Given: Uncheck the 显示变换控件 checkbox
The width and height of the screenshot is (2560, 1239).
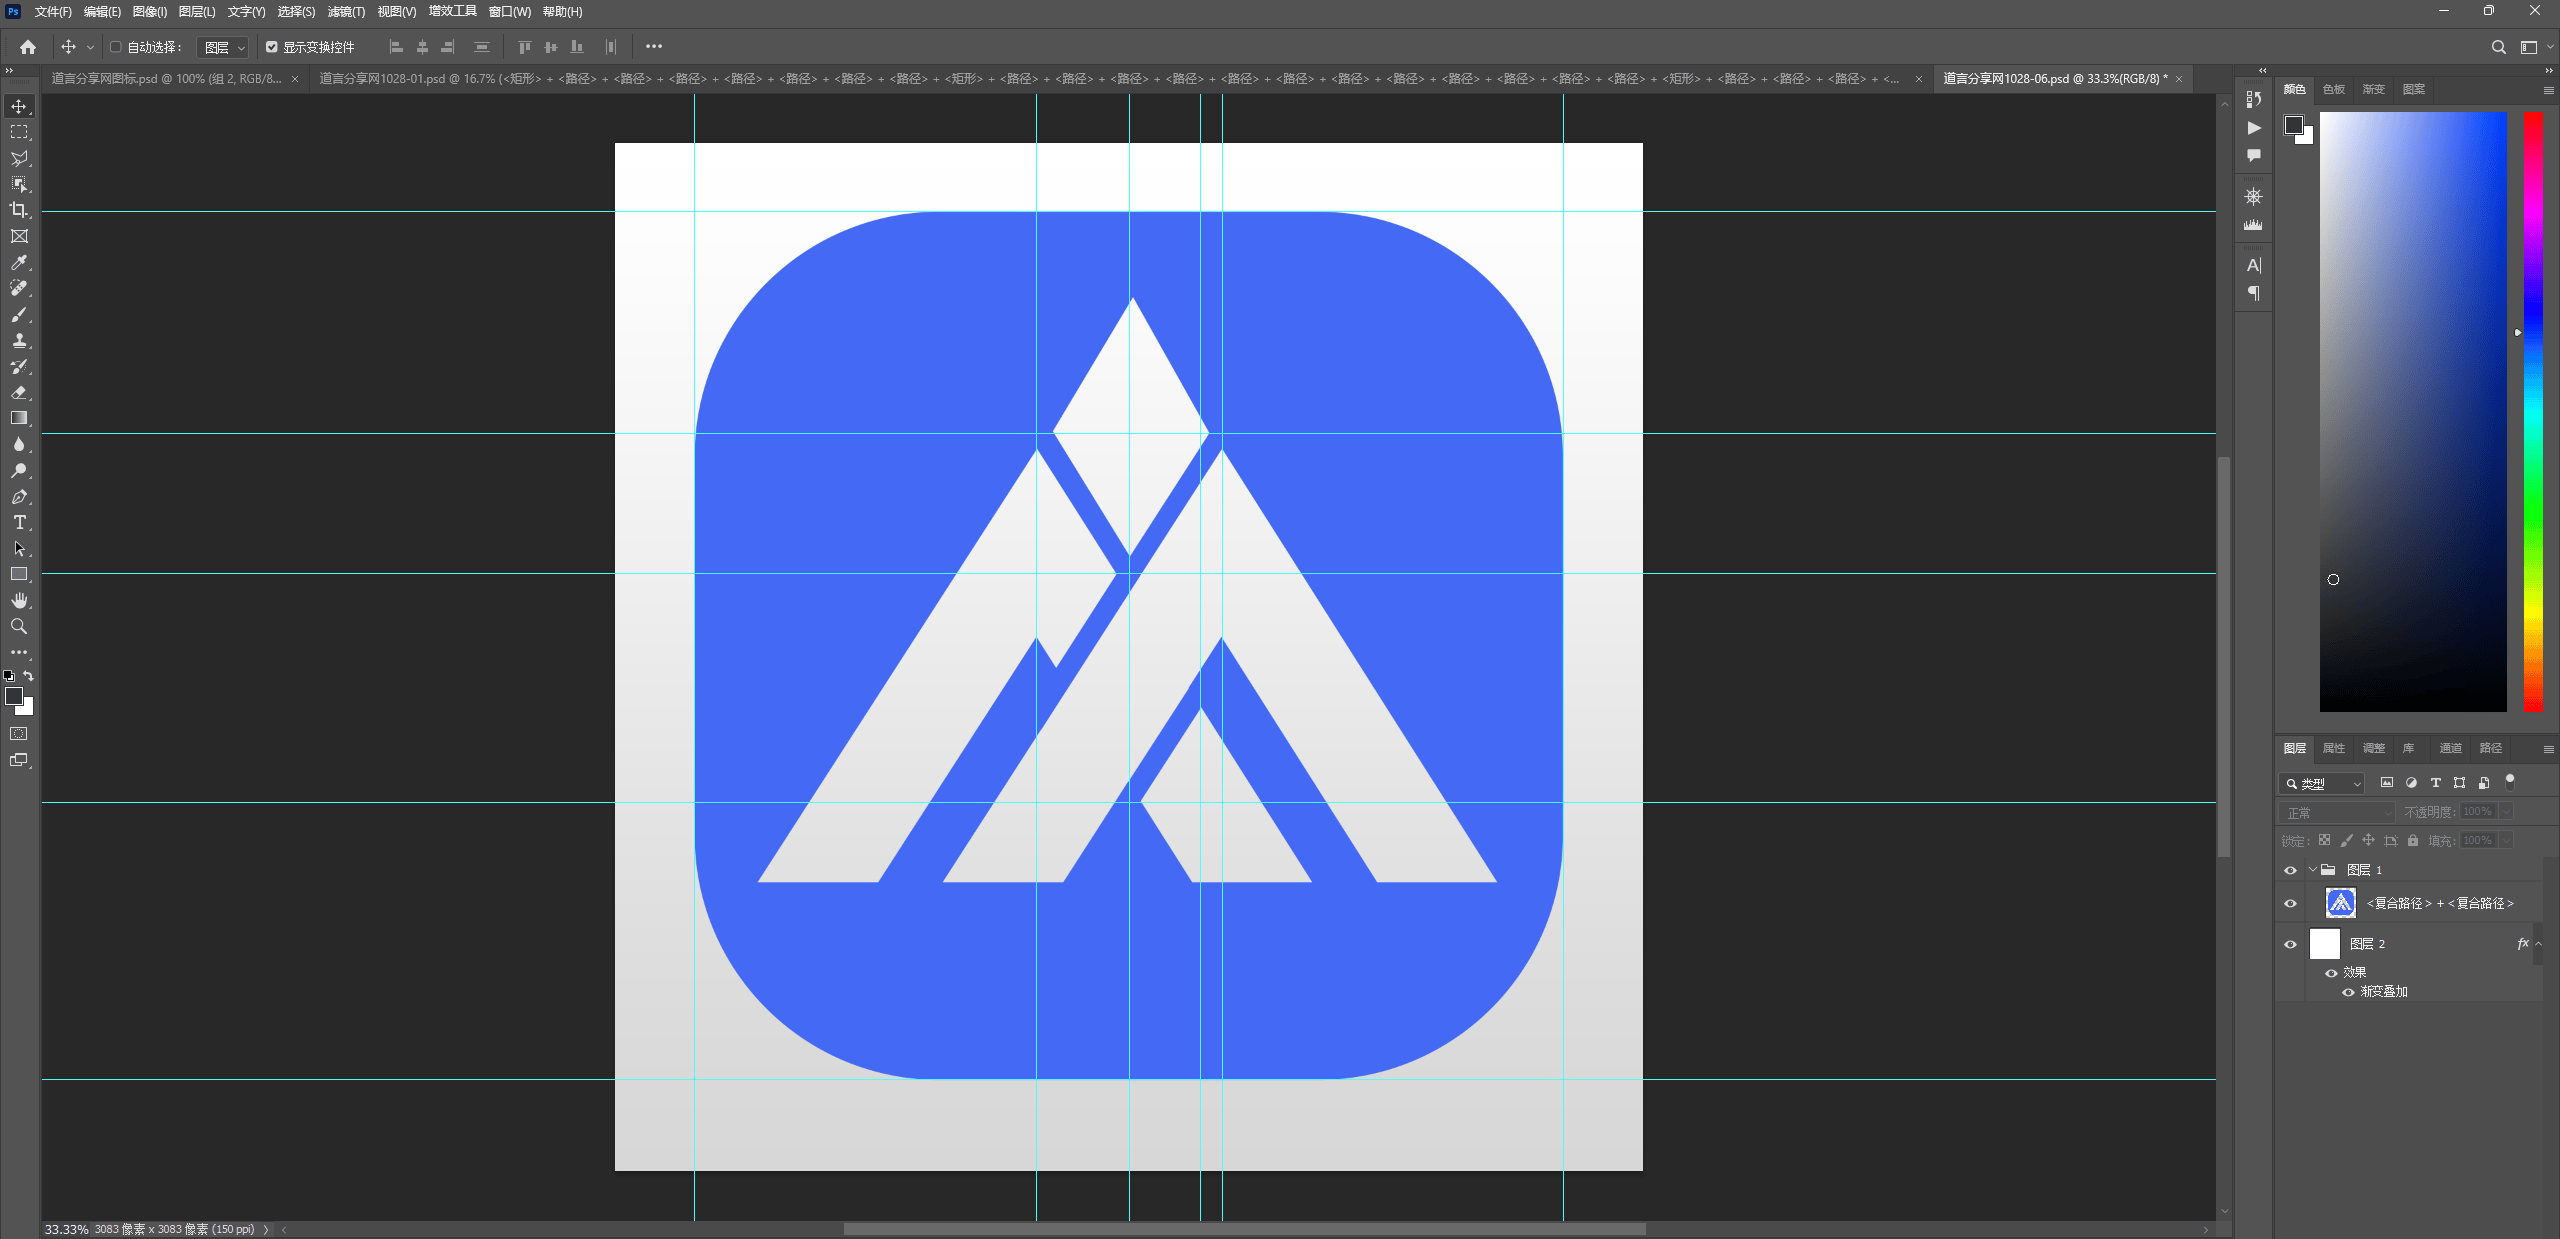Looking at the screenshot, I should (x=271, y=47).
